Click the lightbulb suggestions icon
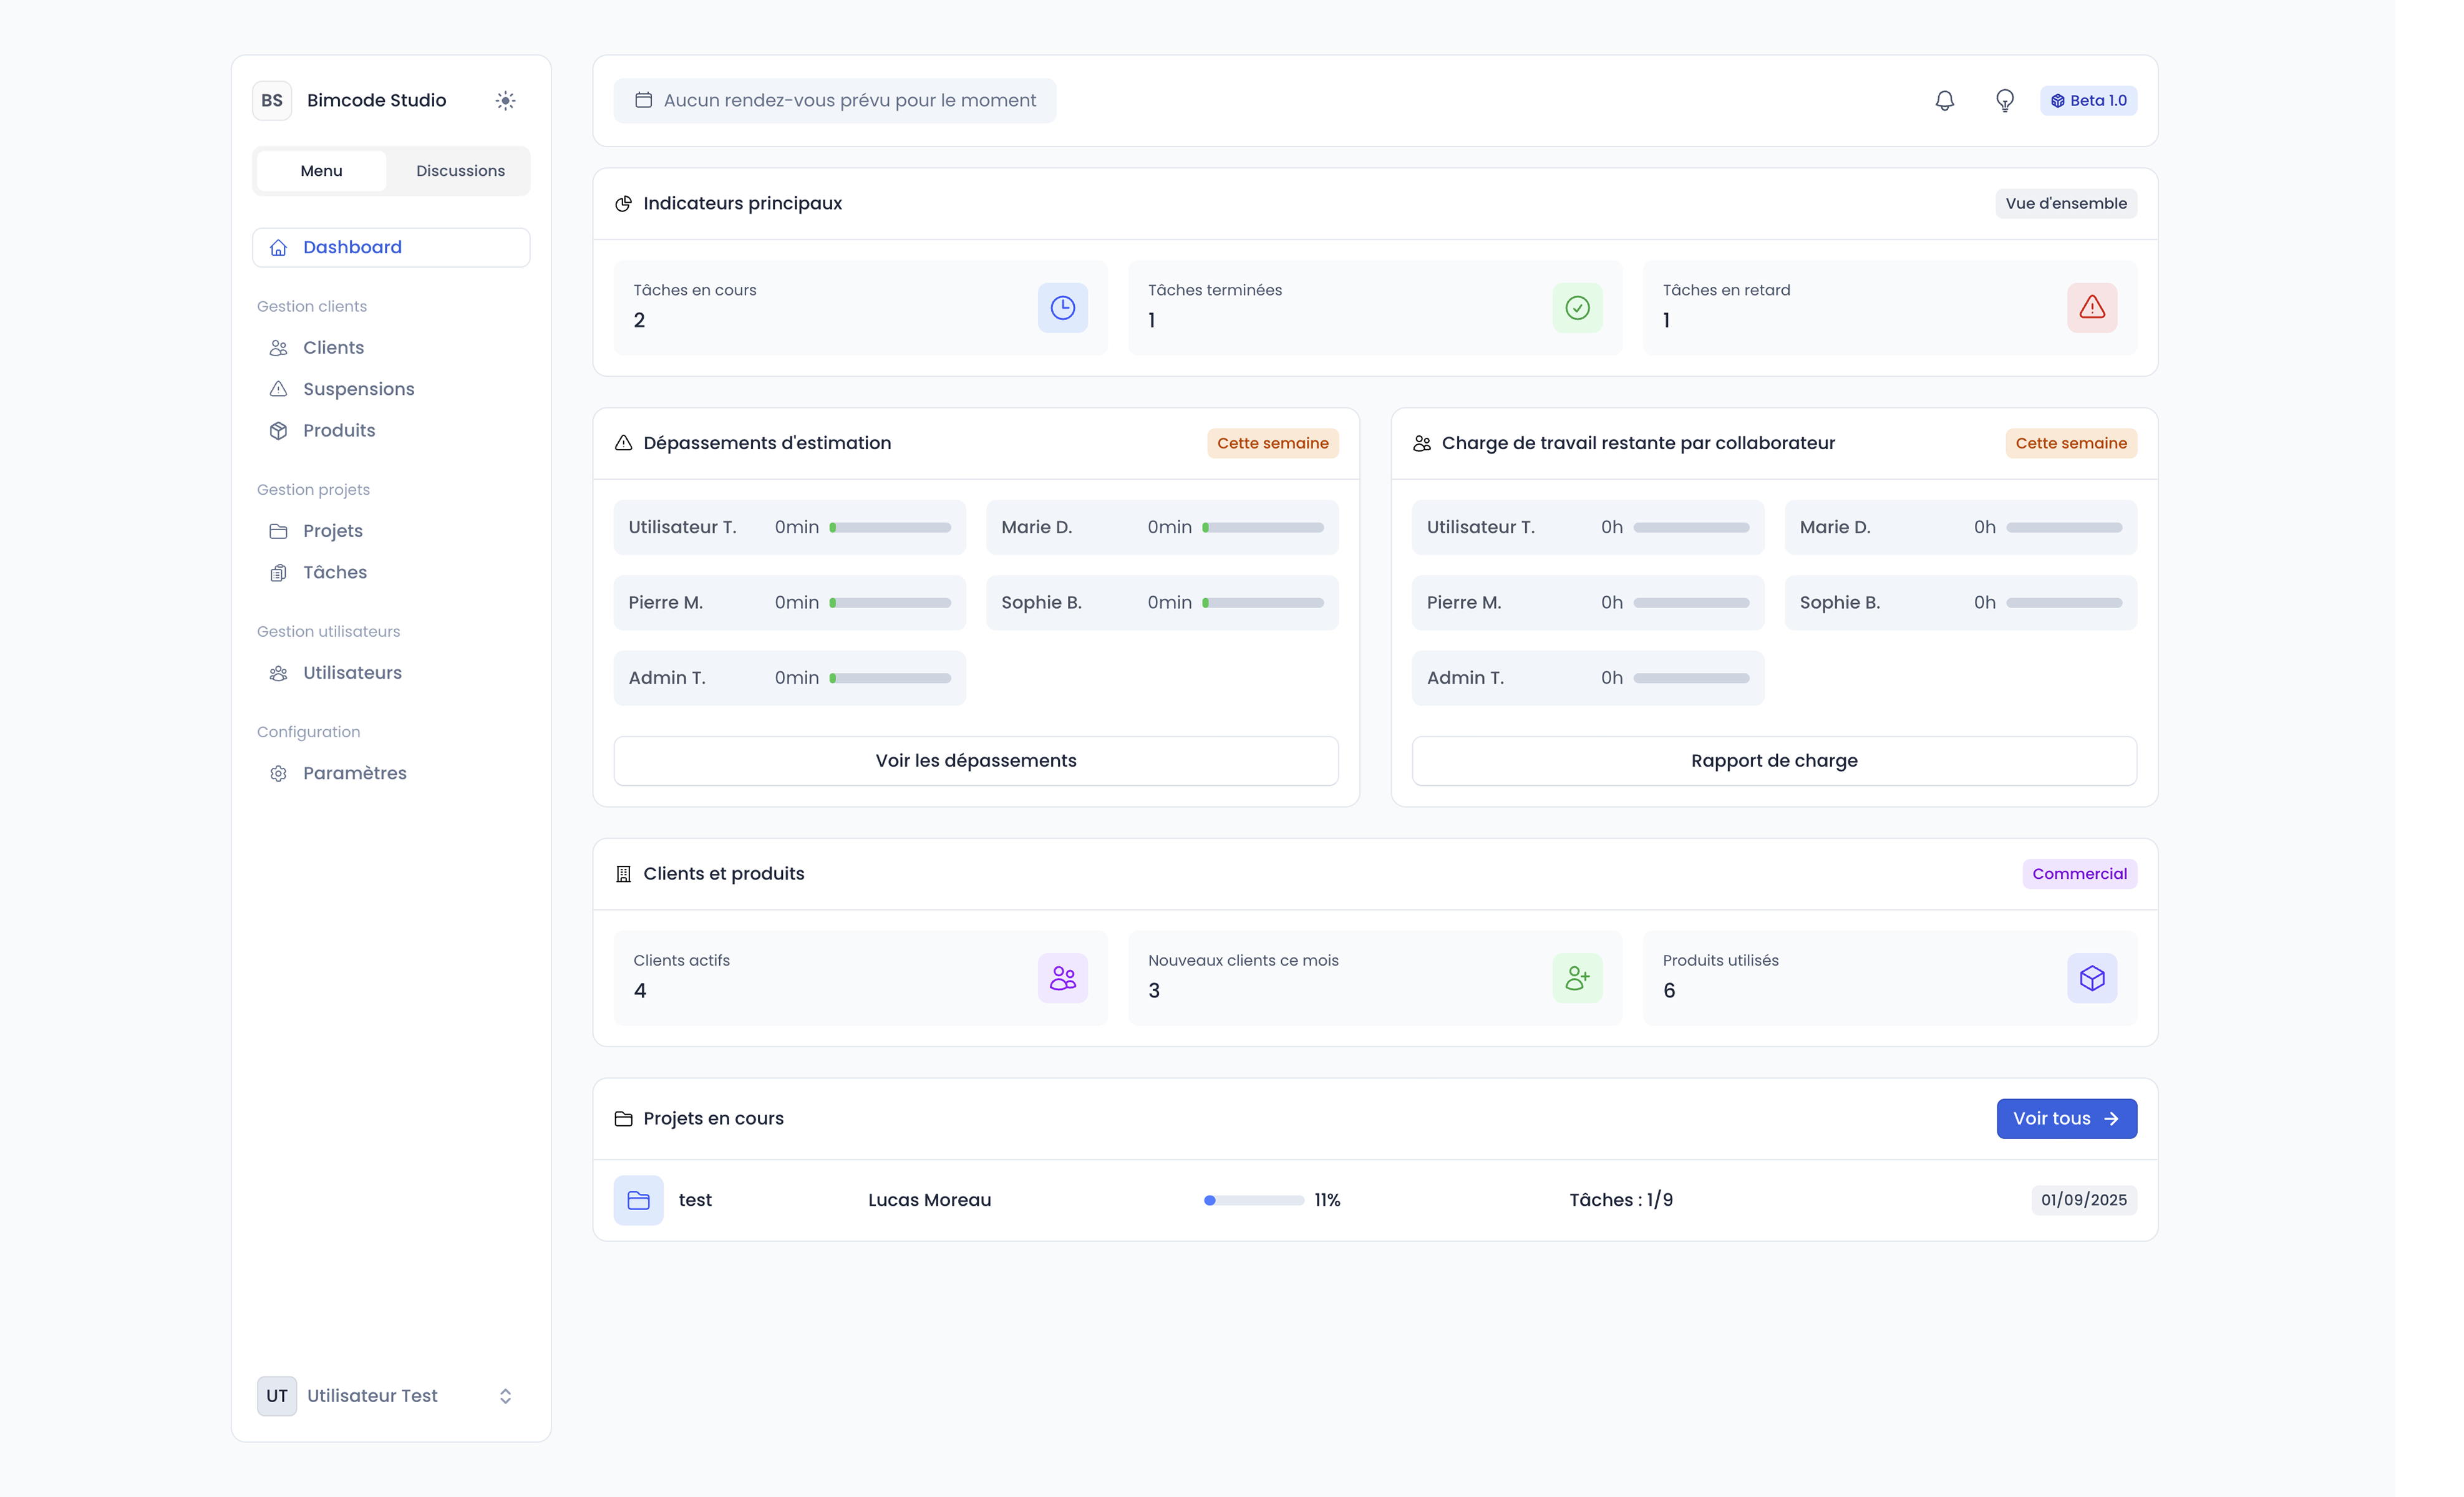 coord(2004,100)
